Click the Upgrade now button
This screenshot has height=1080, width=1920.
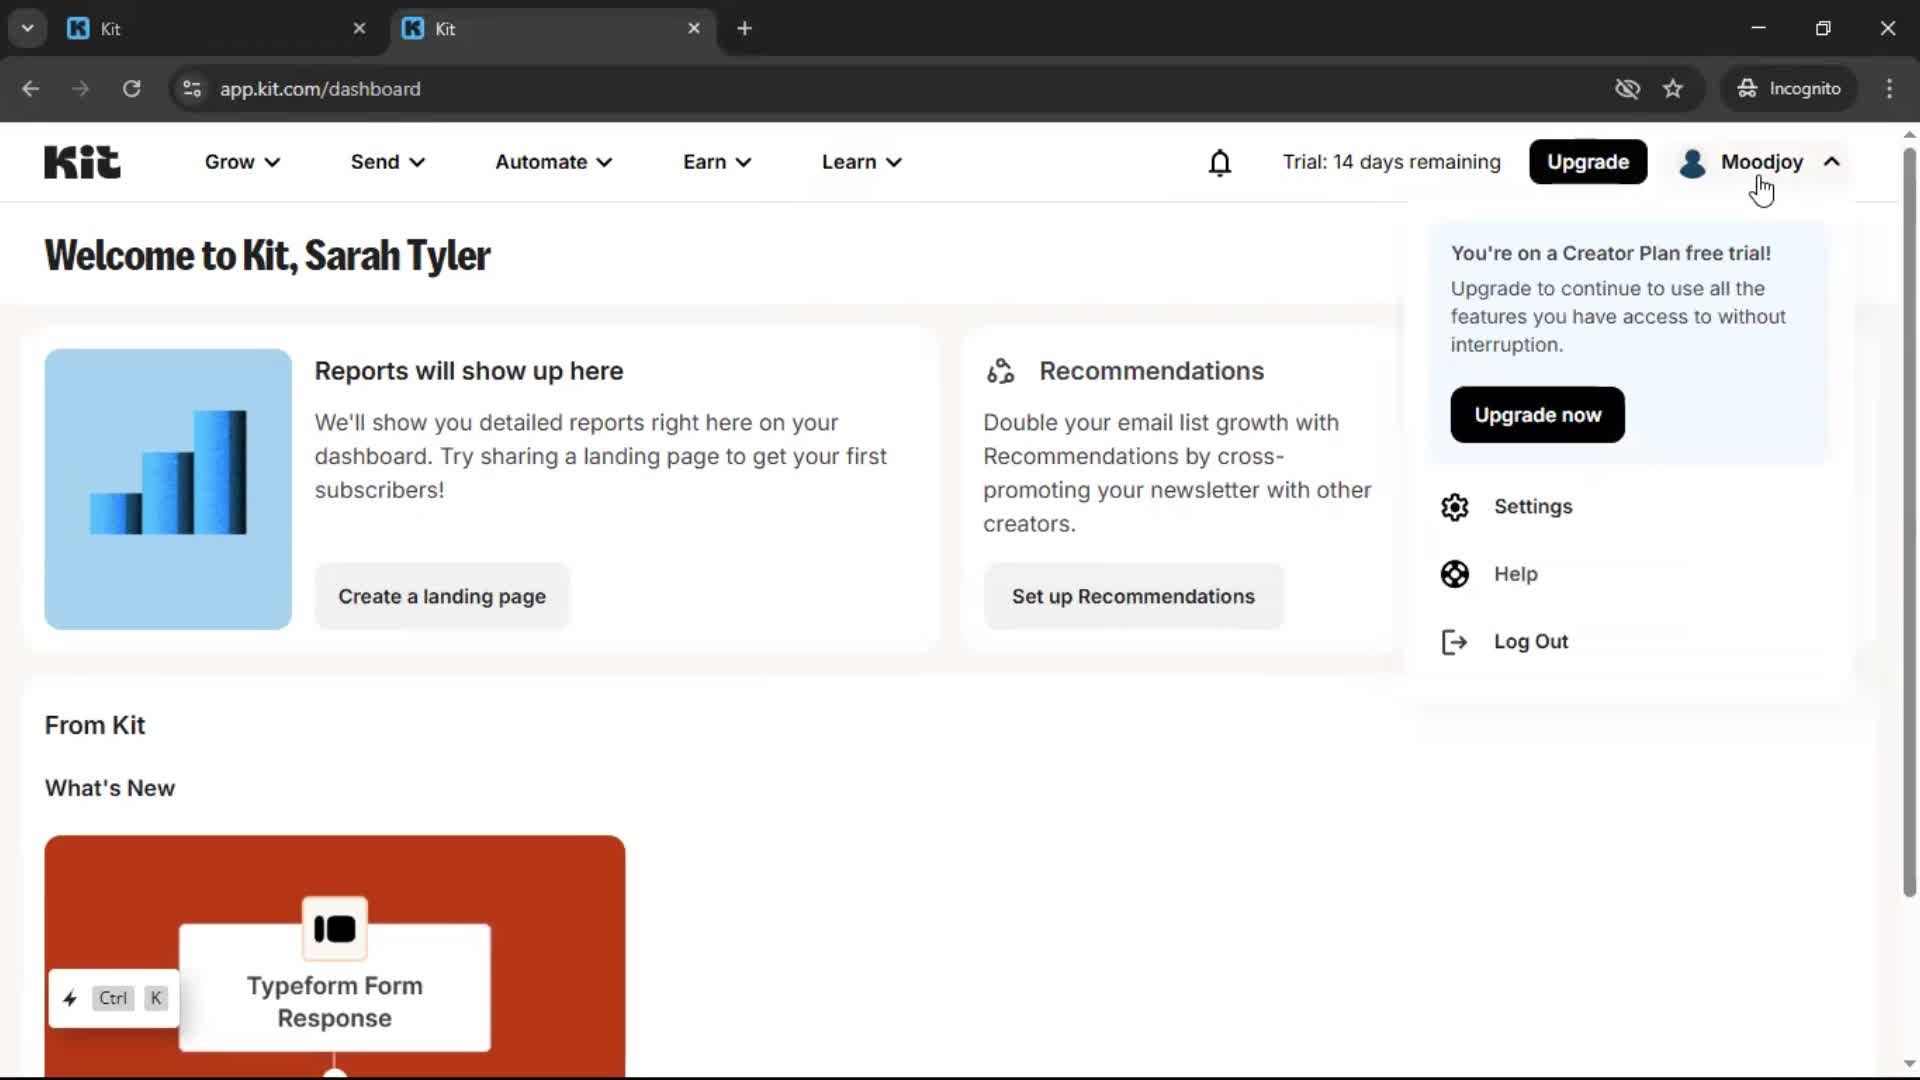tap(1537, 414)
